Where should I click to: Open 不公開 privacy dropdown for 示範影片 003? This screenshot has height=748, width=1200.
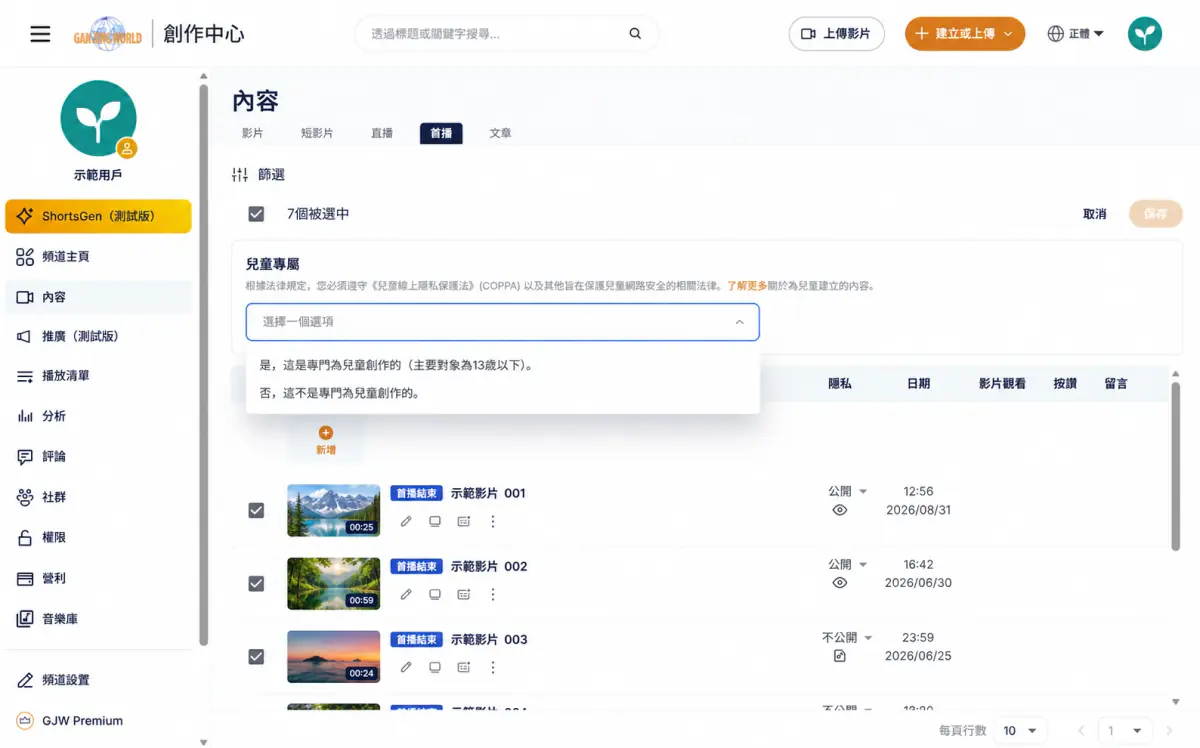click(x=847, y=637)
